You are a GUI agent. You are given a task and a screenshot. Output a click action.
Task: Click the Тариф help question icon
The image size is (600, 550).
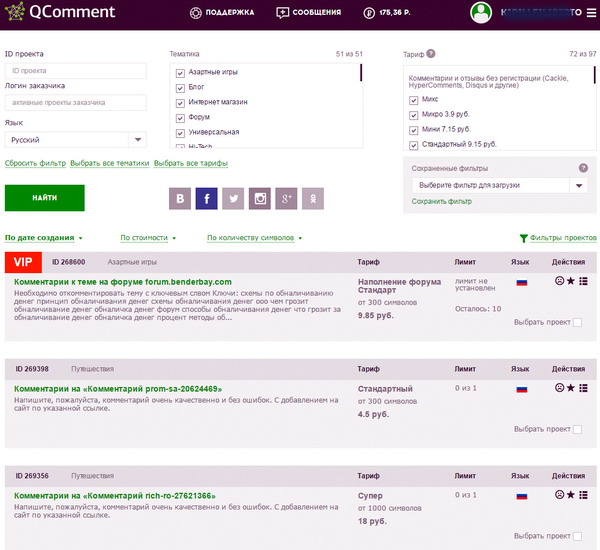431,54
